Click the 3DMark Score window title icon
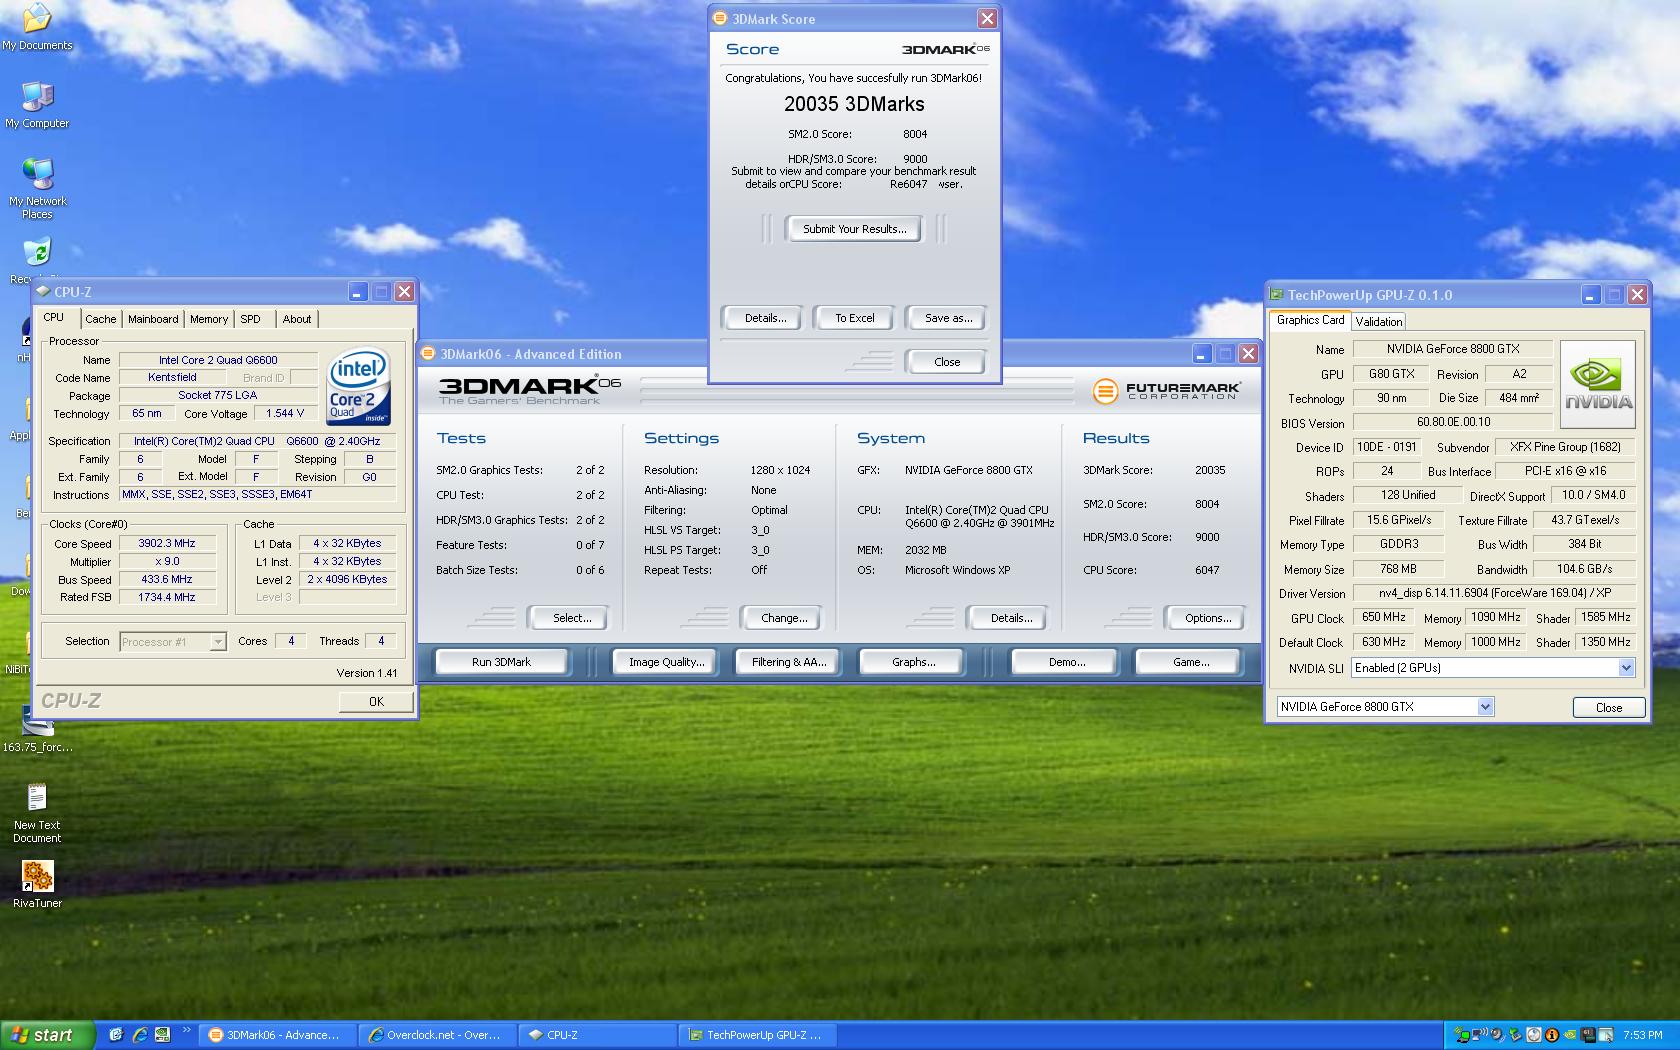Image resolution: width=1680 pixels, height=1050 pixels. (x=720, y=18)
